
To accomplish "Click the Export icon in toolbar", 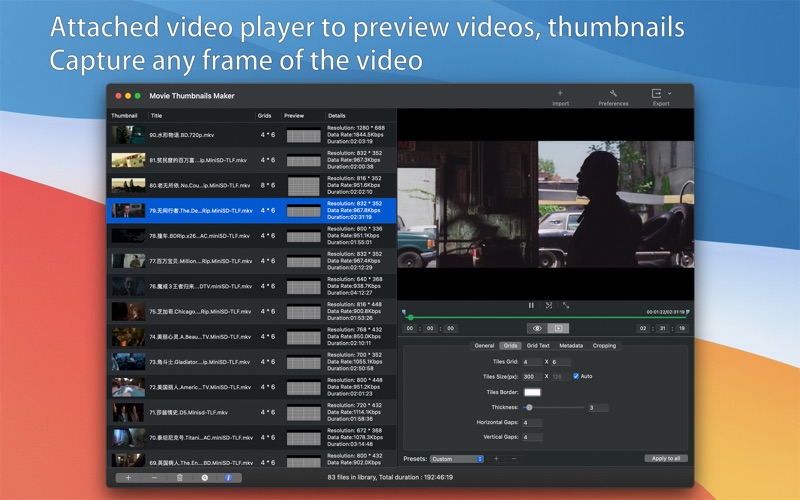I will (x=656, y=93).
